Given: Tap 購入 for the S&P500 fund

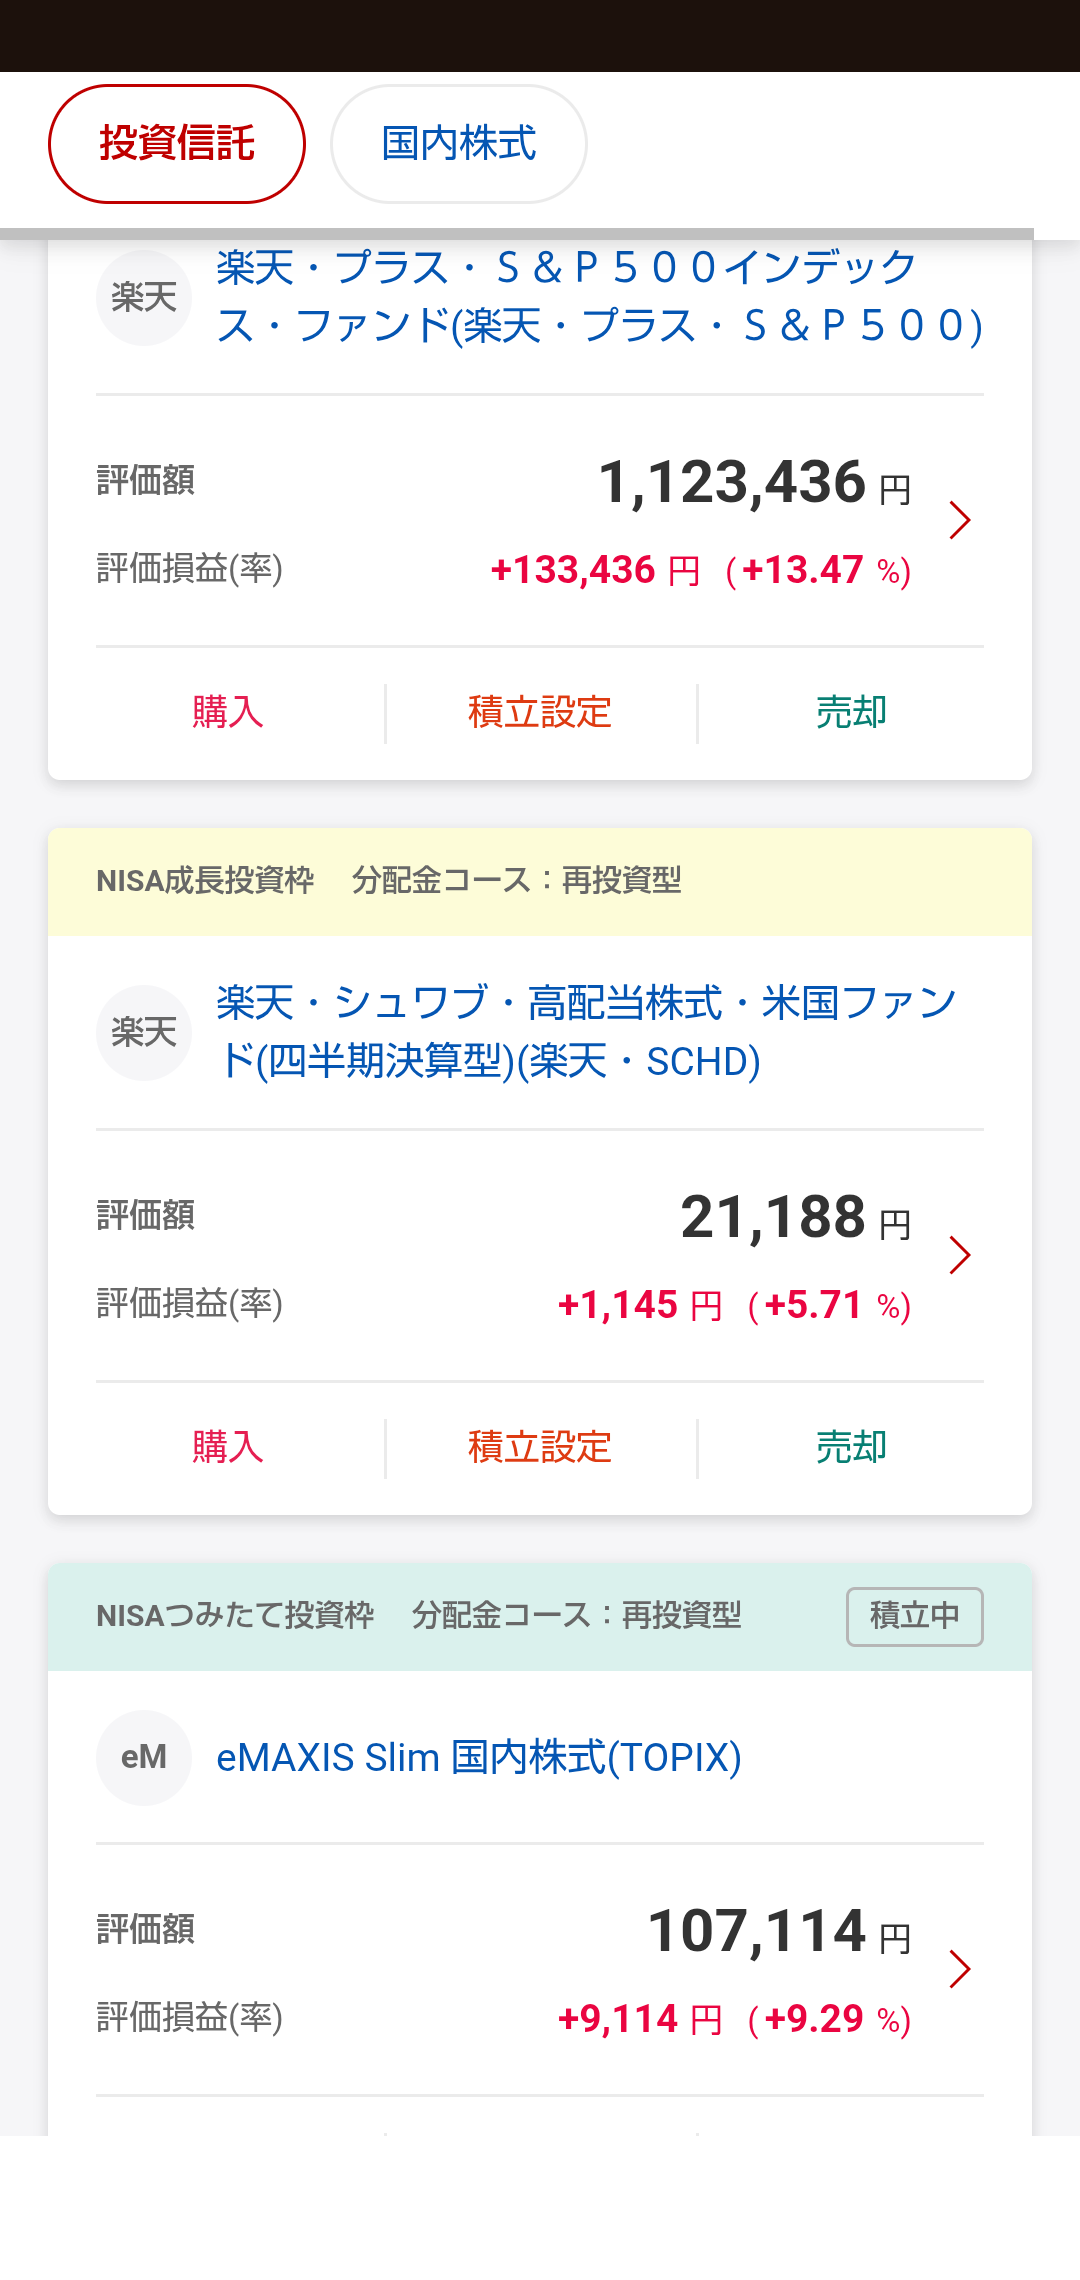Looking at the screenshot, I should pyautogui.click(x=228, y=713).
